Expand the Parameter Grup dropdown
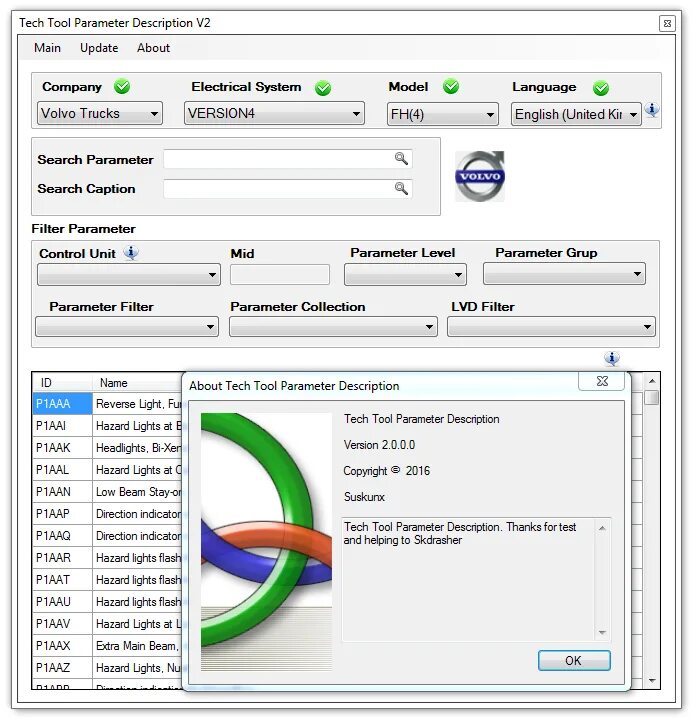Viewport: 700px width, 721px height. tap(564, 274)
